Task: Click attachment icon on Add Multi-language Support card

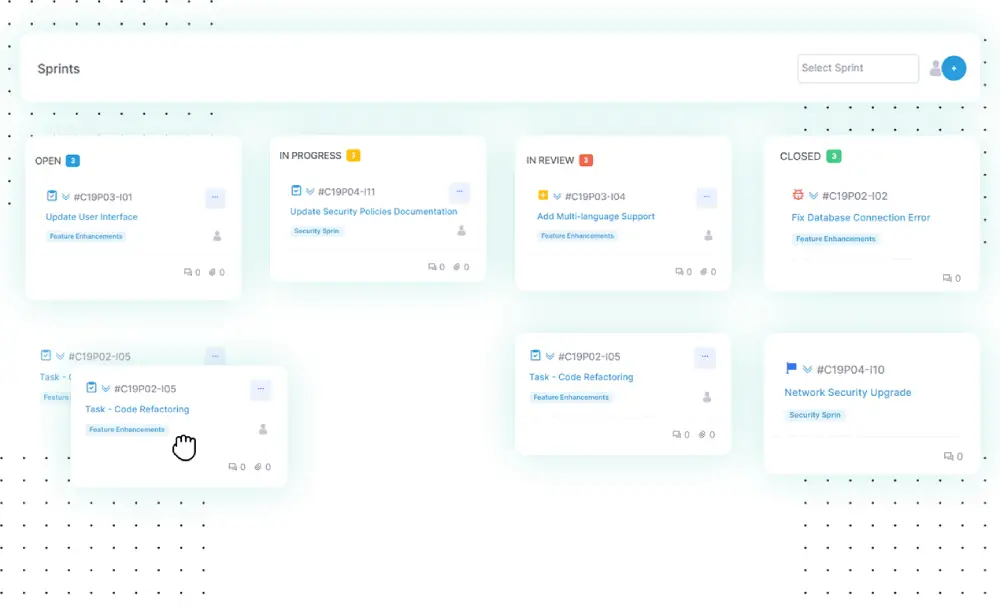Action: [x=703, y=272]
